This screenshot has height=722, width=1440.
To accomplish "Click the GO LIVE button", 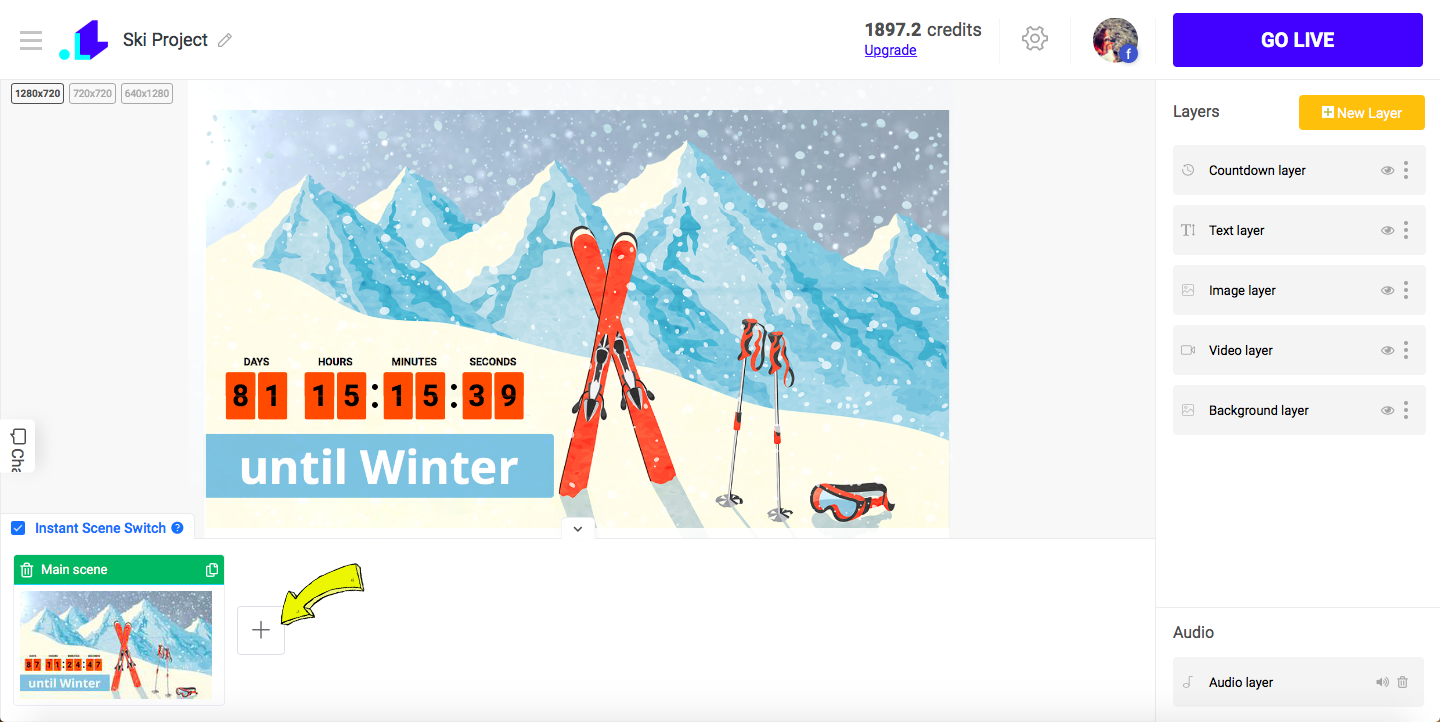I will (1298, 40).
